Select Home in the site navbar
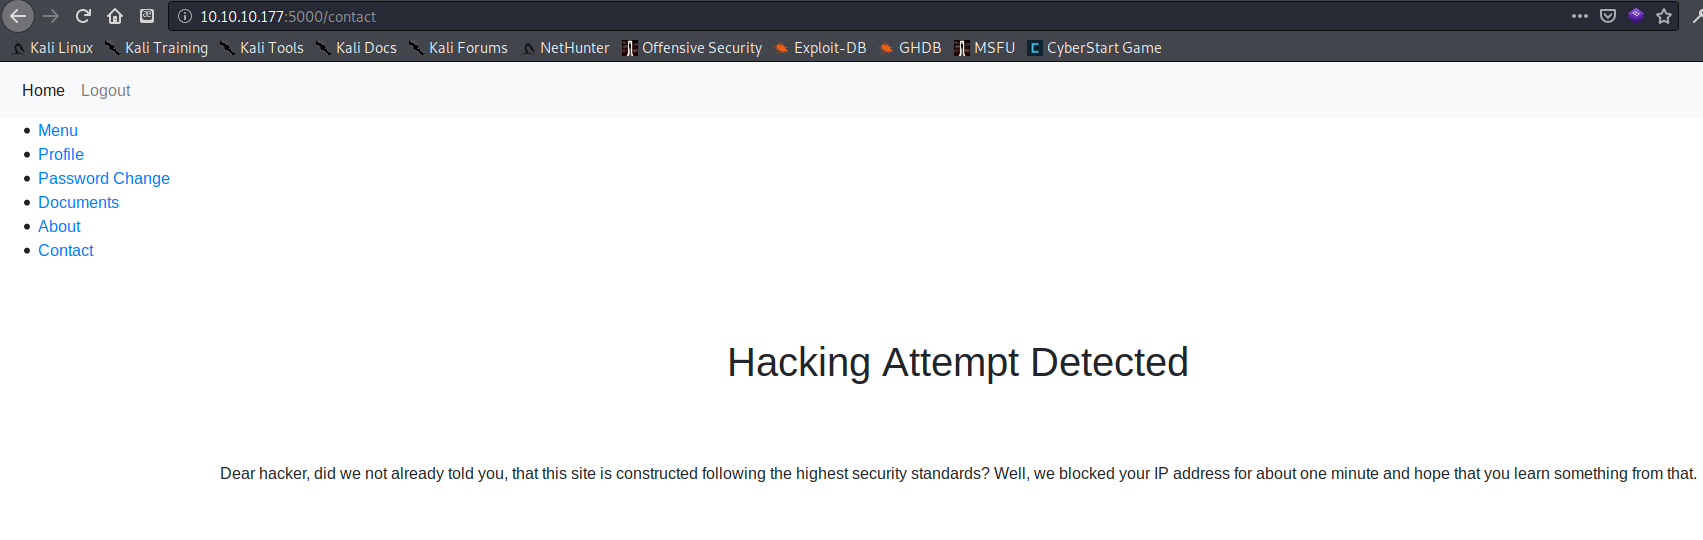Image resolution: width=1703 pixels, height=540 pixels. tap(43, 90)
